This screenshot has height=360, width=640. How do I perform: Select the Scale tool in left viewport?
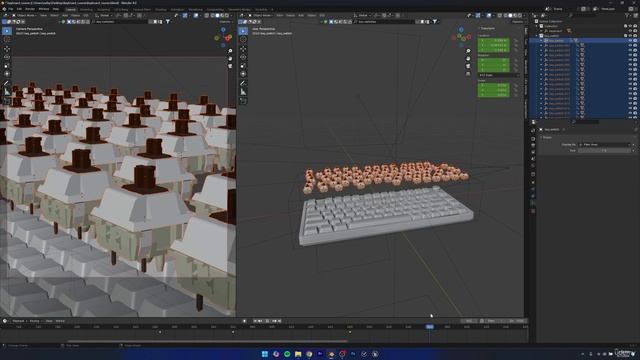click(x=7, y=66)
